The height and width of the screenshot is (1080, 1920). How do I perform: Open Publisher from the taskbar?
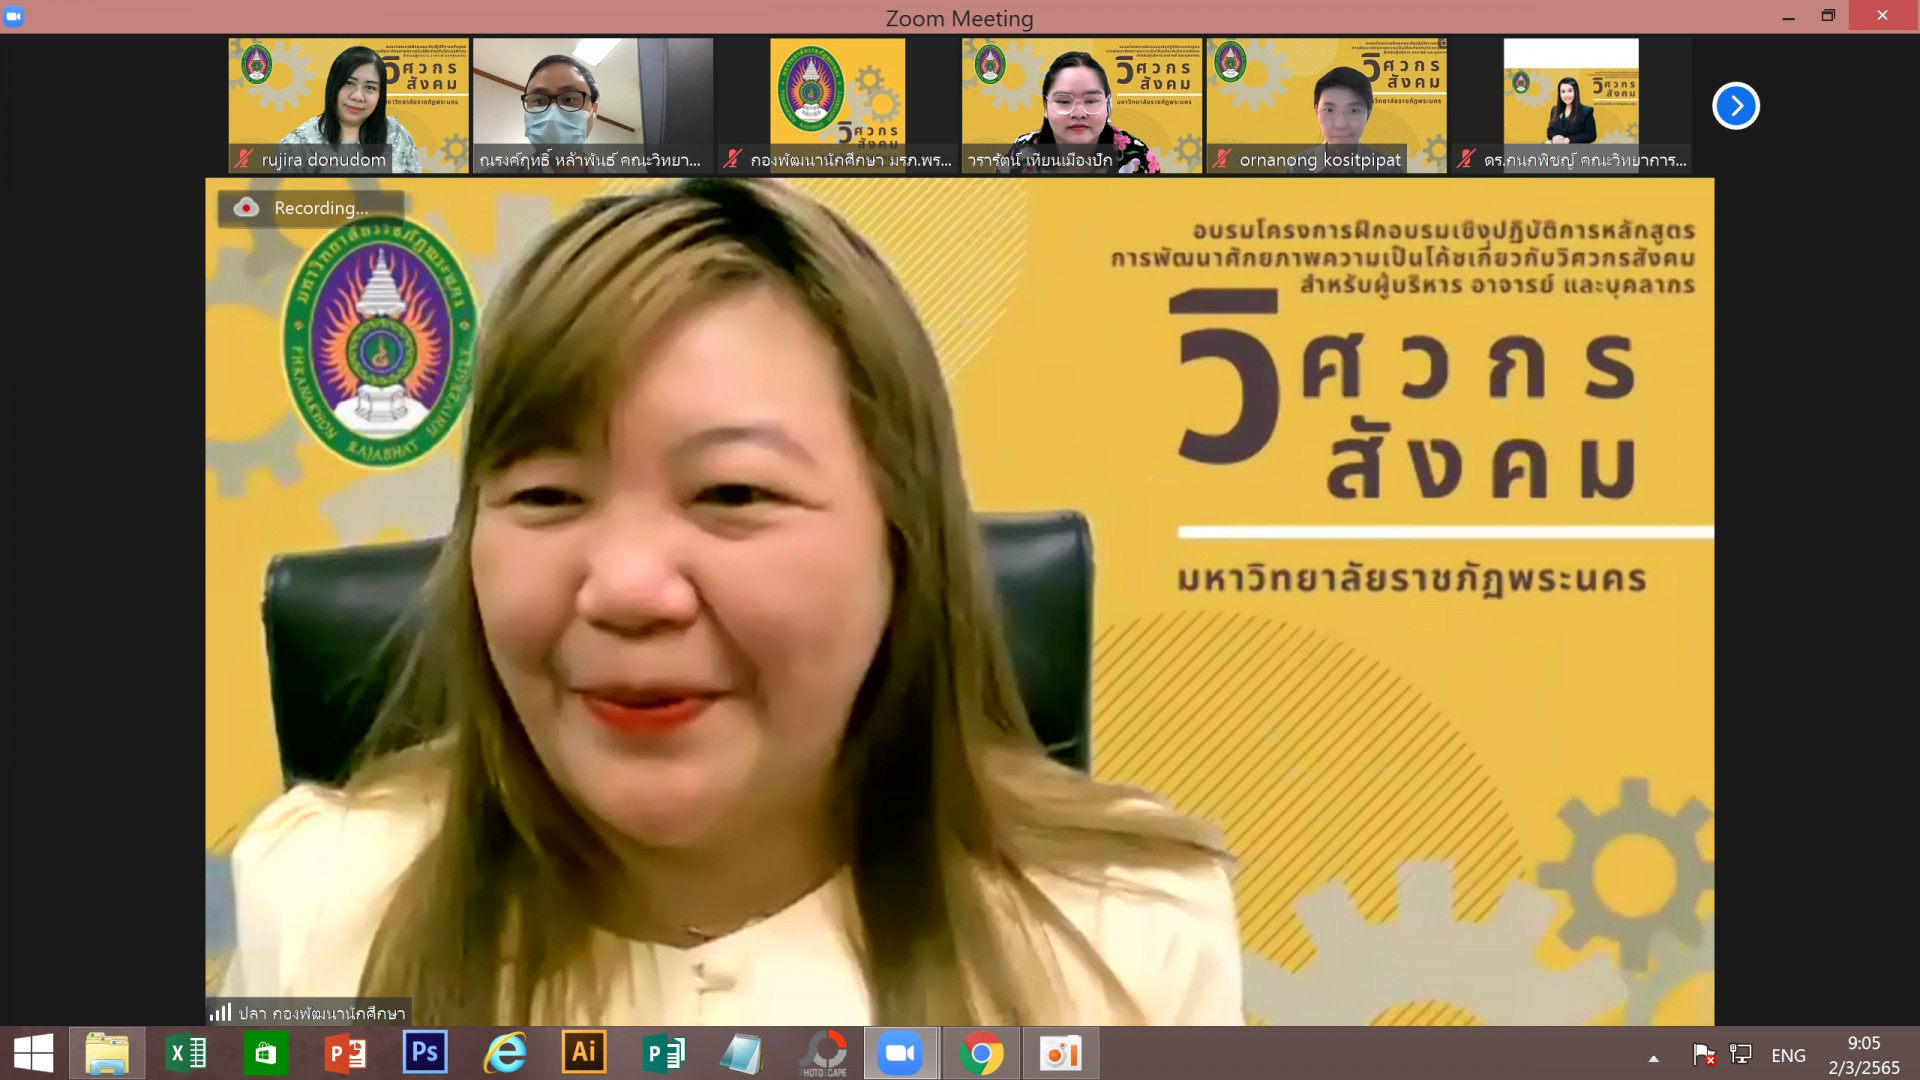(x=663, y=1053)
